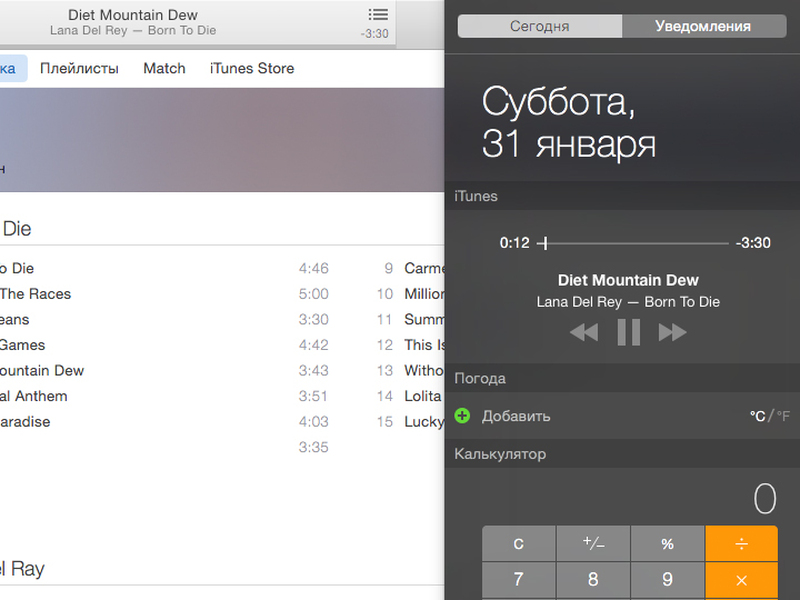This screenshot has height=600, width=800.
Task: Click the calculator multiply key
Action: pyautogui.click(x=741, y=580)
